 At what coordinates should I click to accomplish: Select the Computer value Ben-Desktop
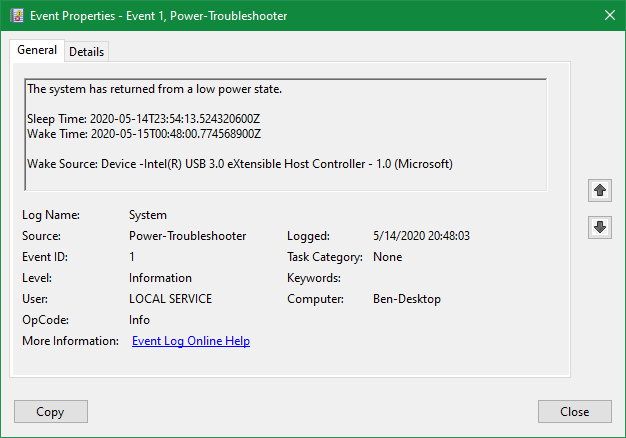click(x=406, y=299)
